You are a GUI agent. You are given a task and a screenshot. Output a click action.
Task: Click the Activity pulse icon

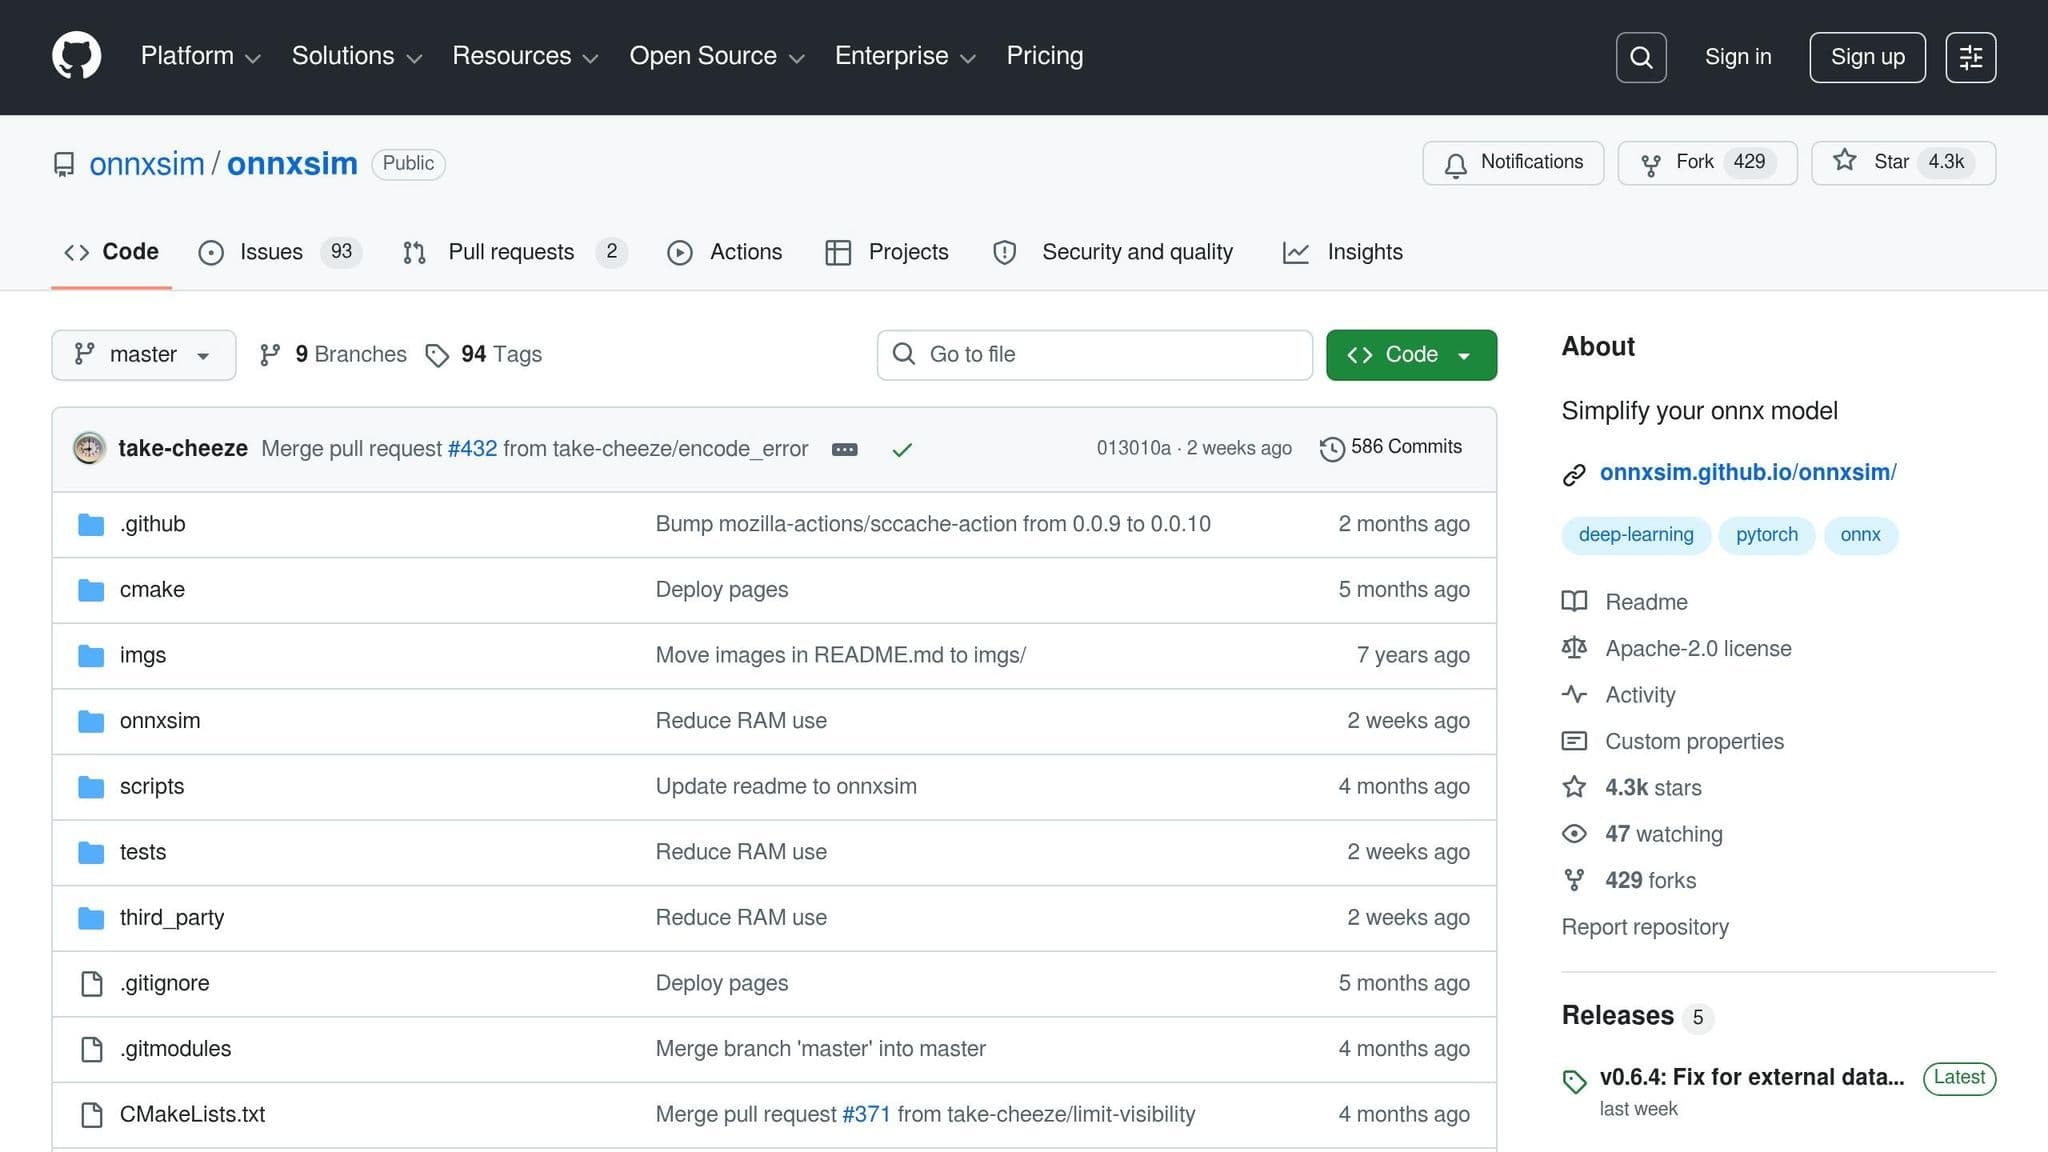[x=1574, y=694]
